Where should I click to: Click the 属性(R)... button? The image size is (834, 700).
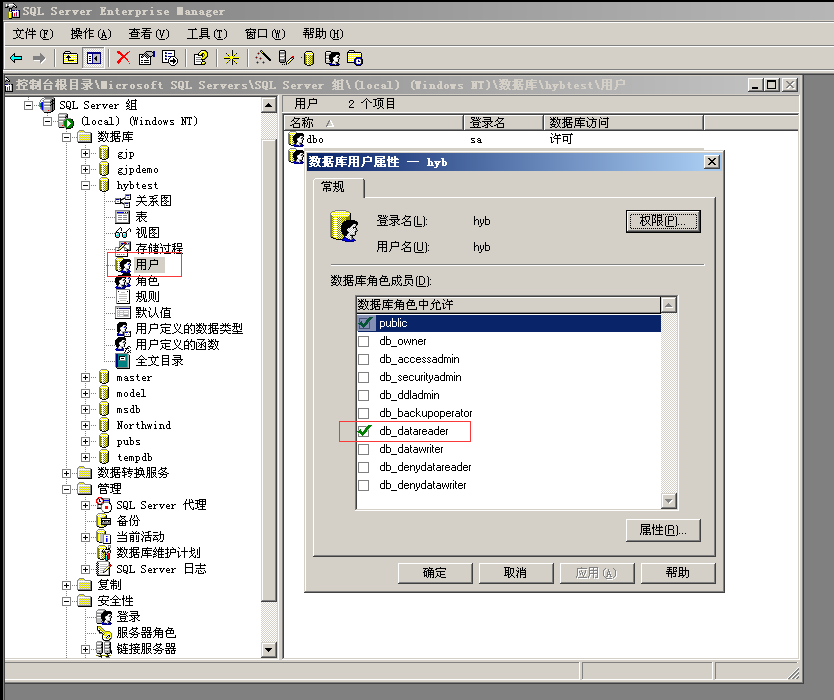pyautogui.click(x=663, y=530)
